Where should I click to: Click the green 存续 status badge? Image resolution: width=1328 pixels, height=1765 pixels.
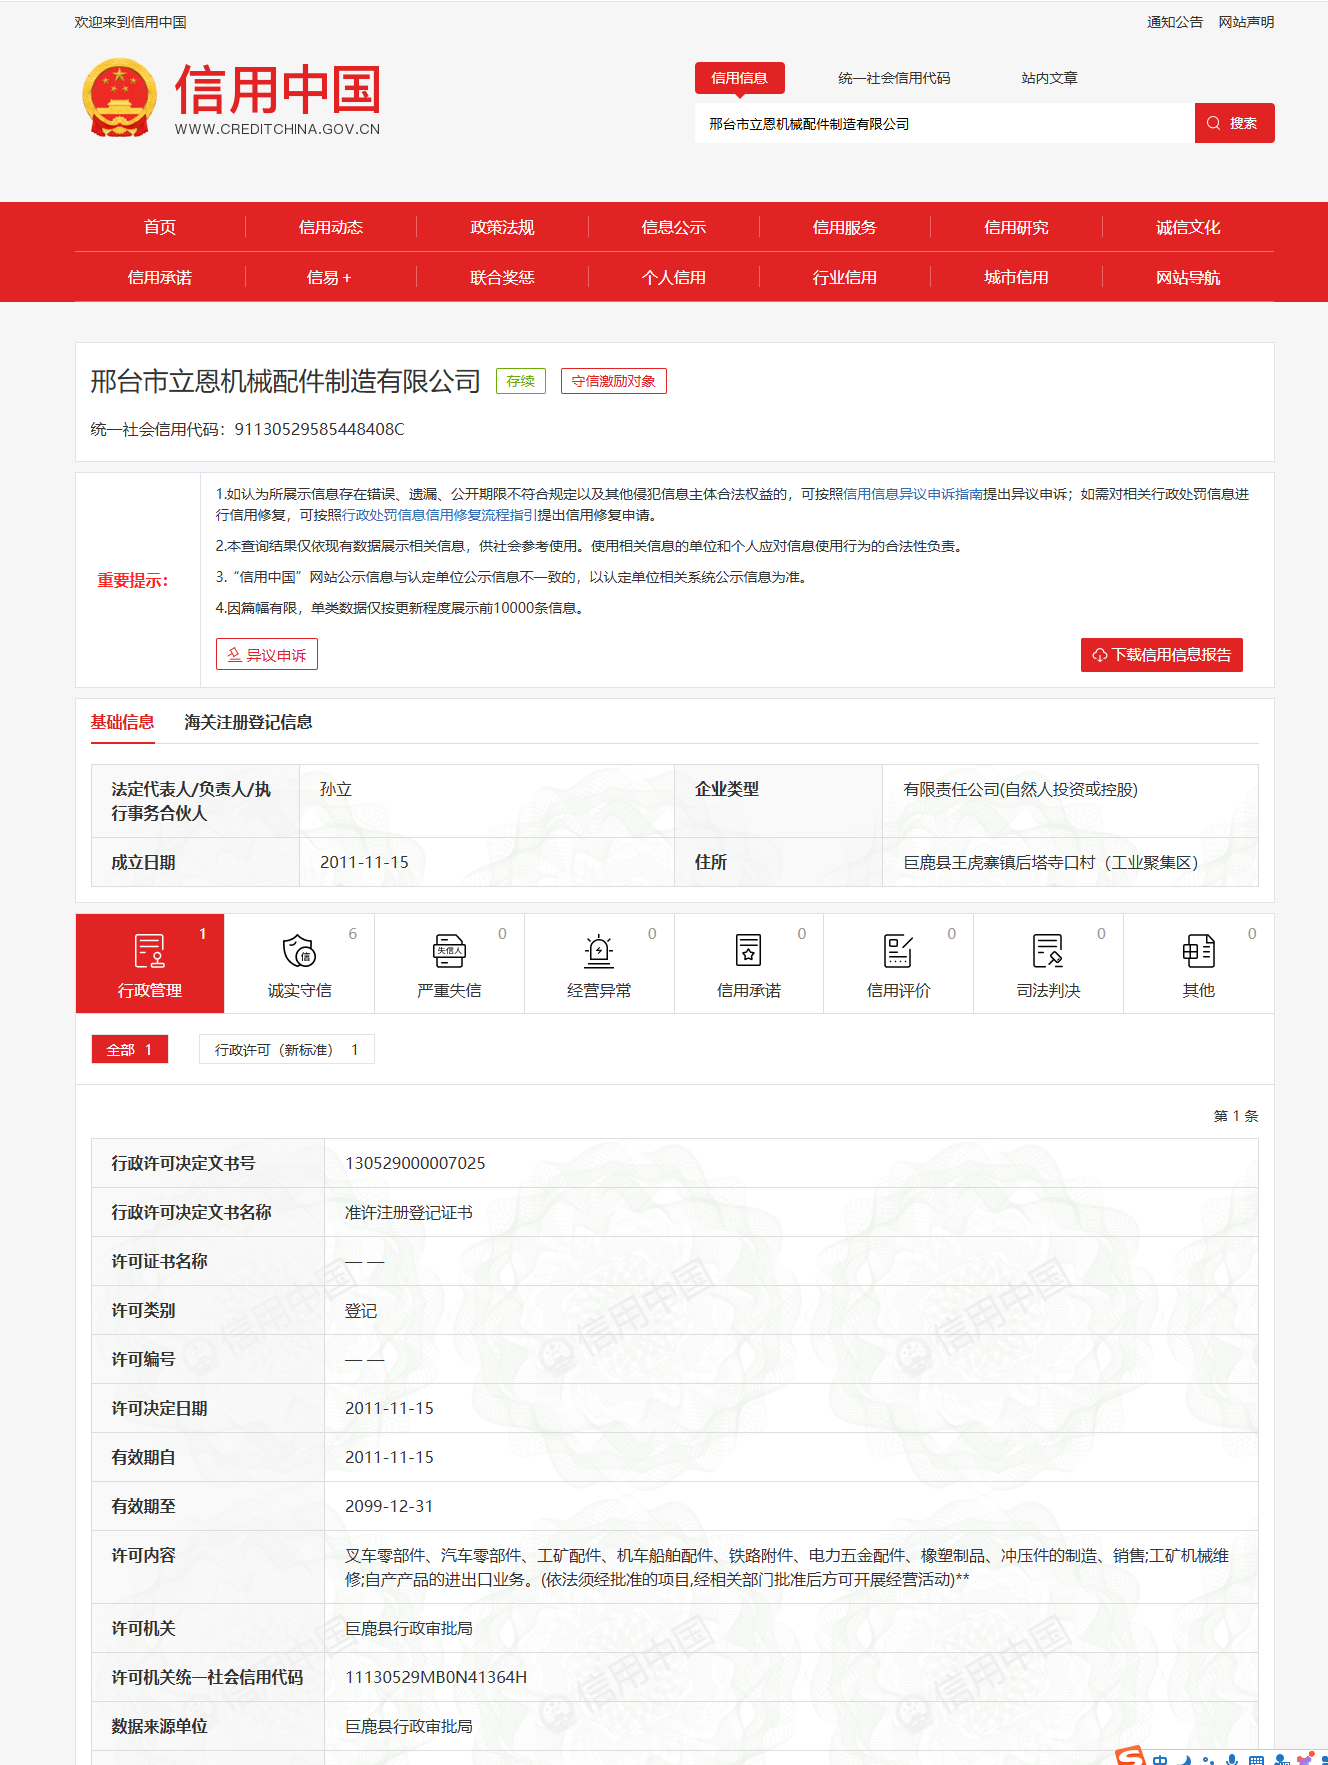coord(521,381)
